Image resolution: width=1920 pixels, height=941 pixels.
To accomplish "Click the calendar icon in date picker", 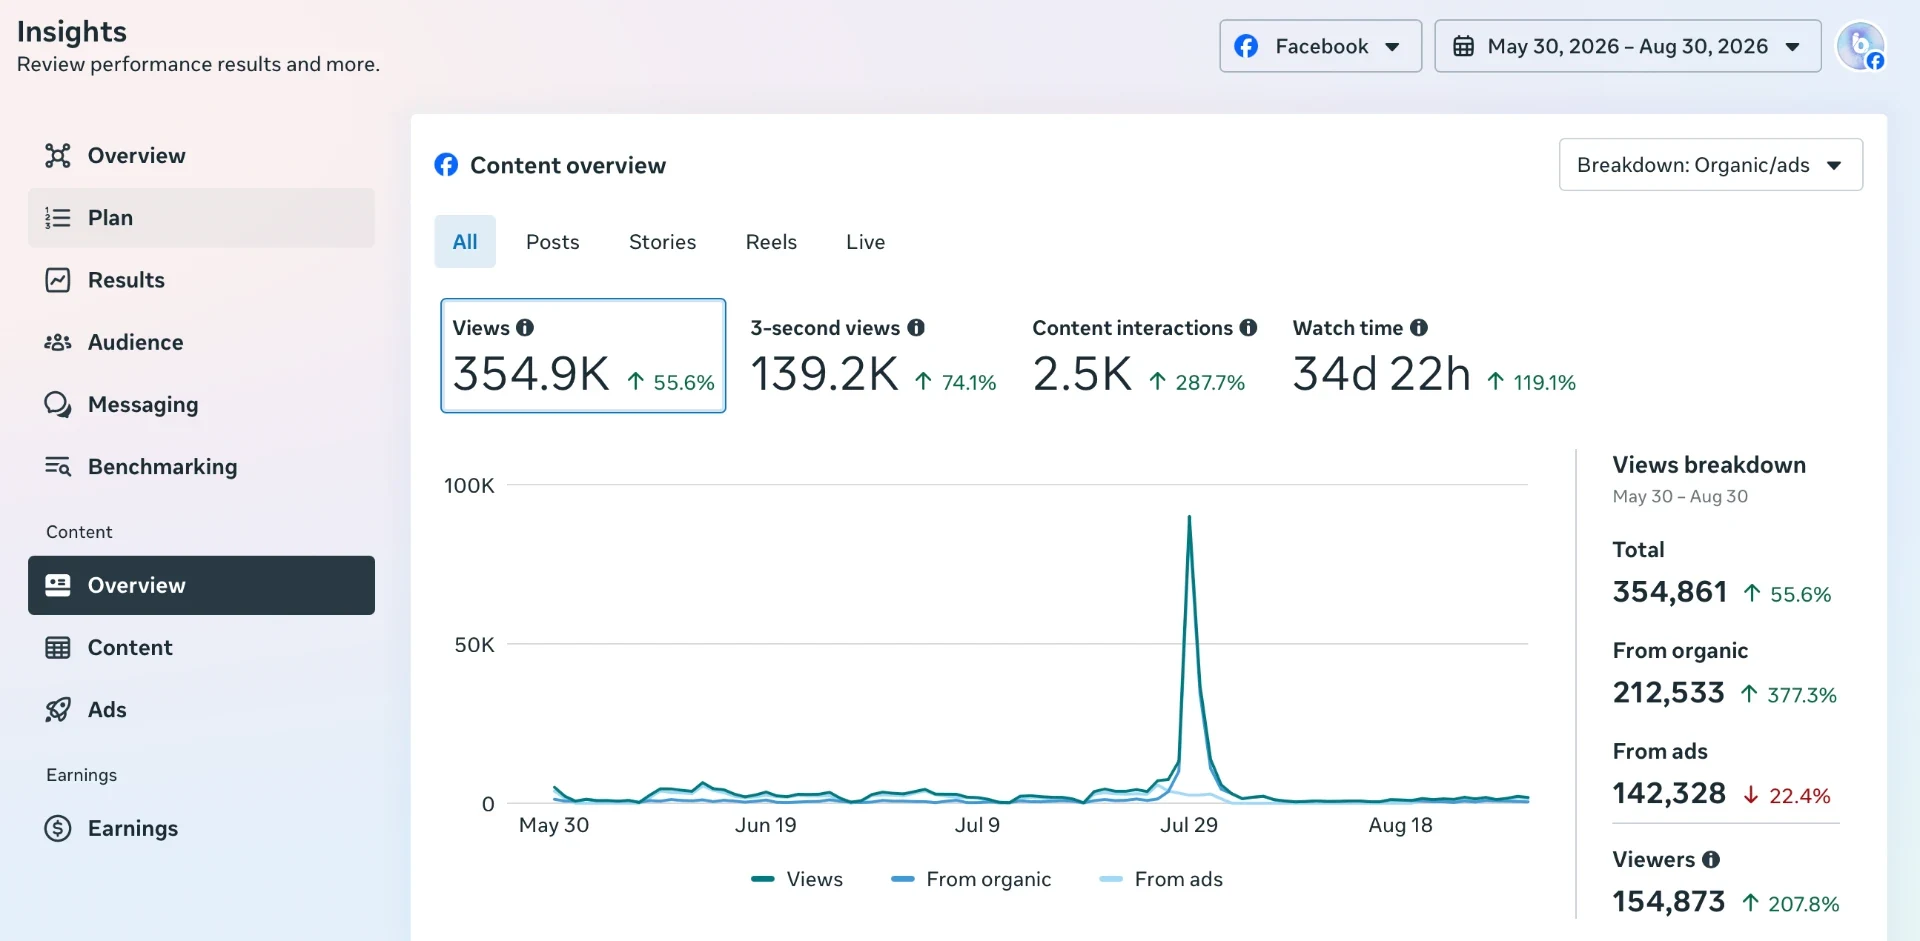I will (x=1463, y=46).
